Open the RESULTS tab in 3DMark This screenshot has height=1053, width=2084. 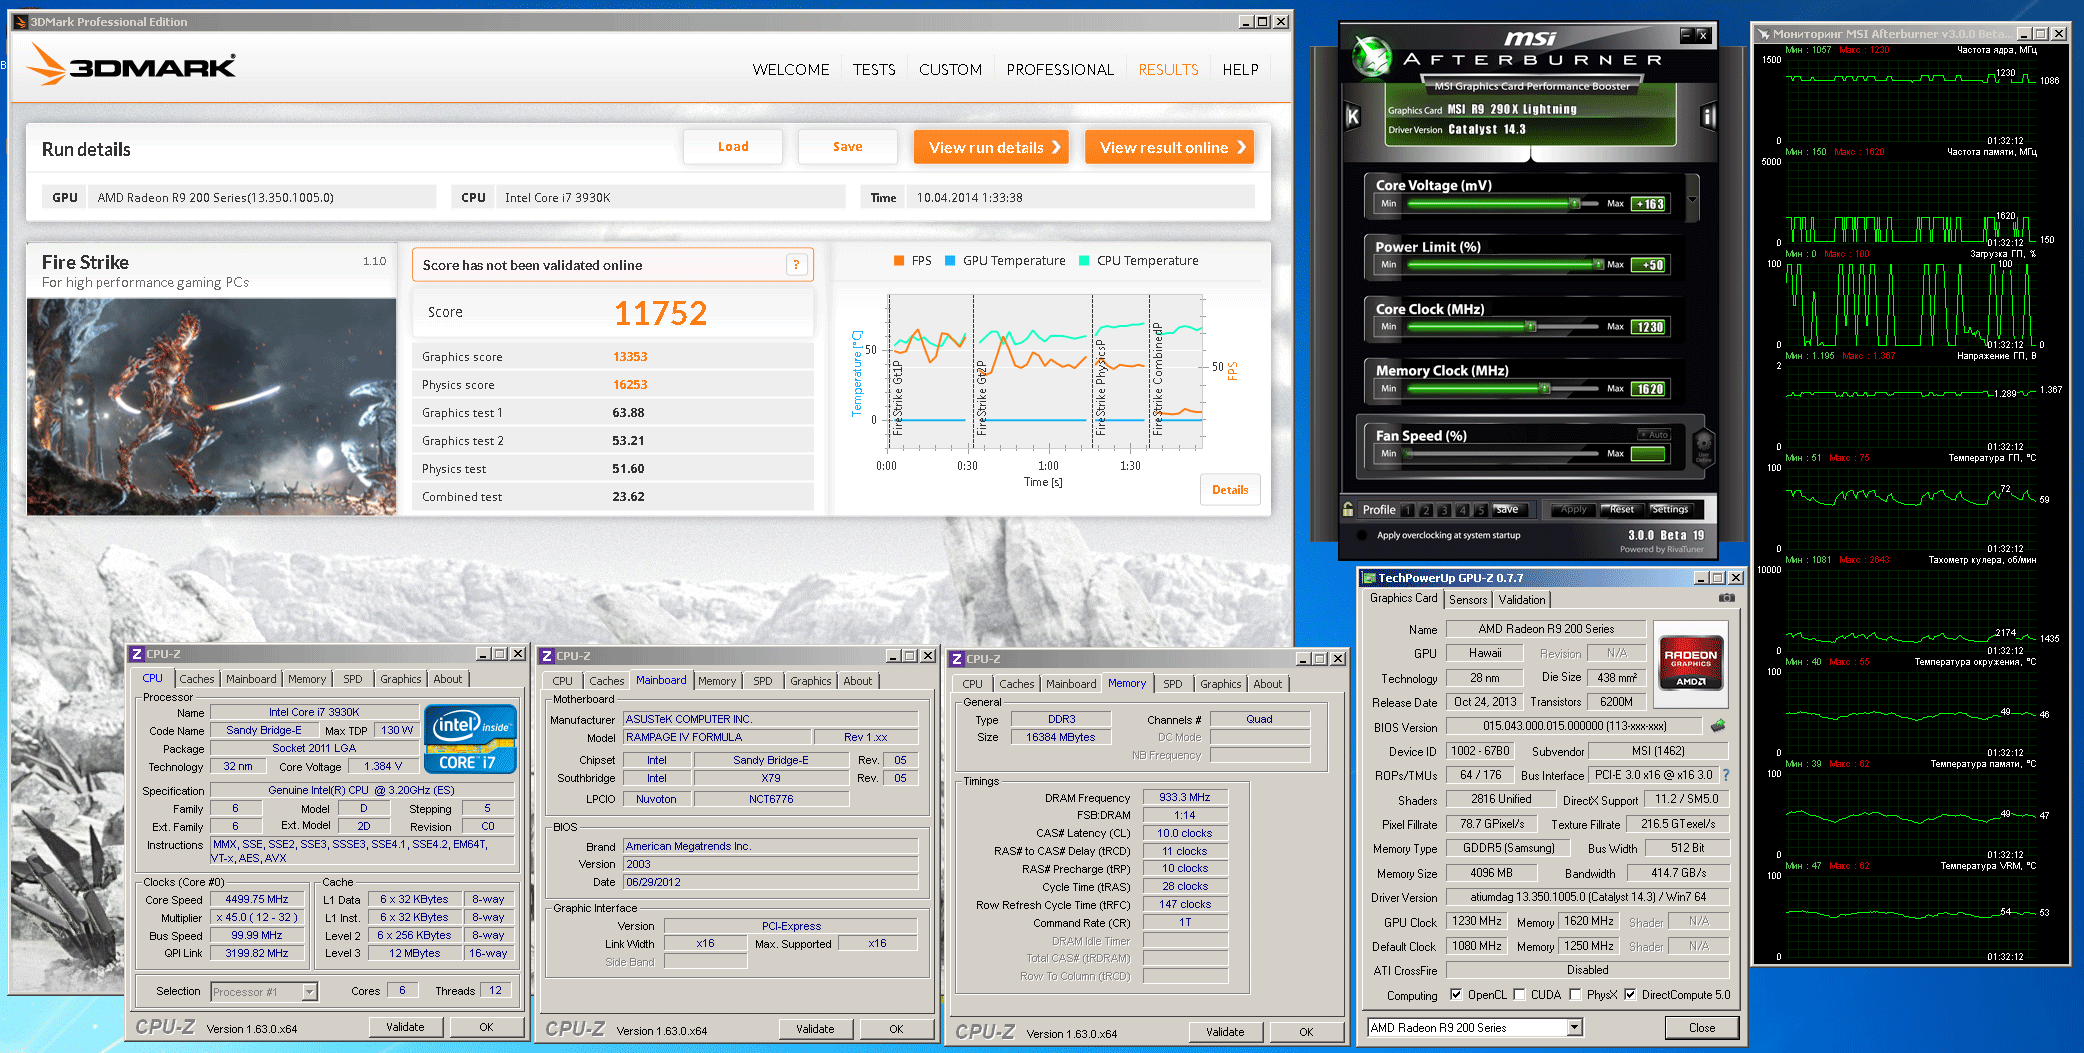[1168, 70]
